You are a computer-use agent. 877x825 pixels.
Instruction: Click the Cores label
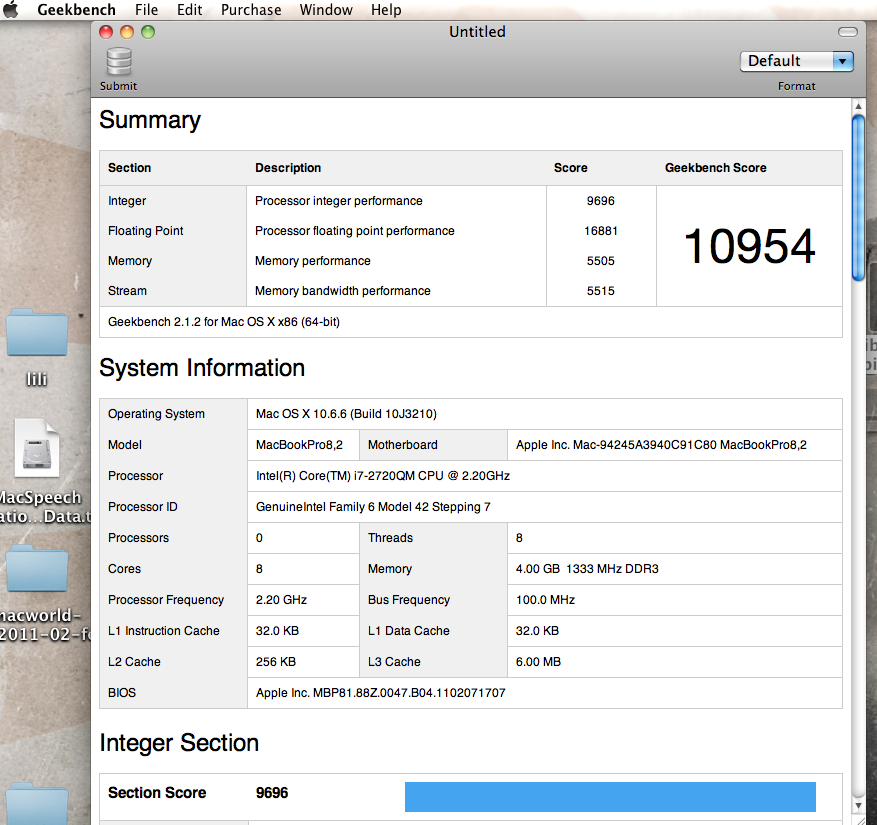click(x=125, y=569)
